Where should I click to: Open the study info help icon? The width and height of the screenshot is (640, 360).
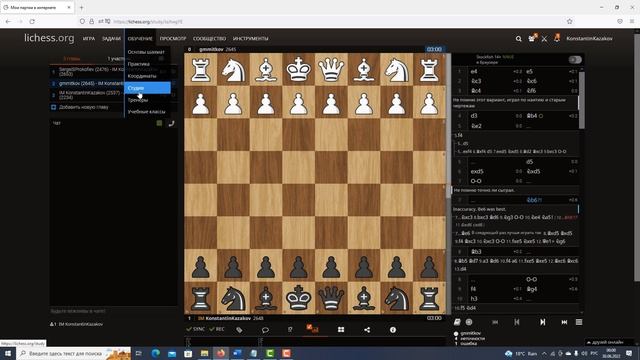pyautogui.click(x=393, y=330)
